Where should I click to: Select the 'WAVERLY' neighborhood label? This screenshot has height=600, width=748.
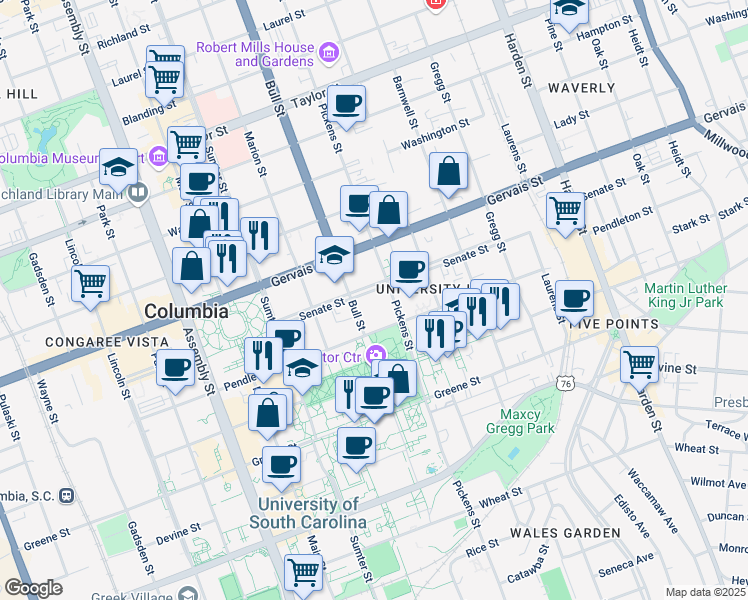point(582,88)
